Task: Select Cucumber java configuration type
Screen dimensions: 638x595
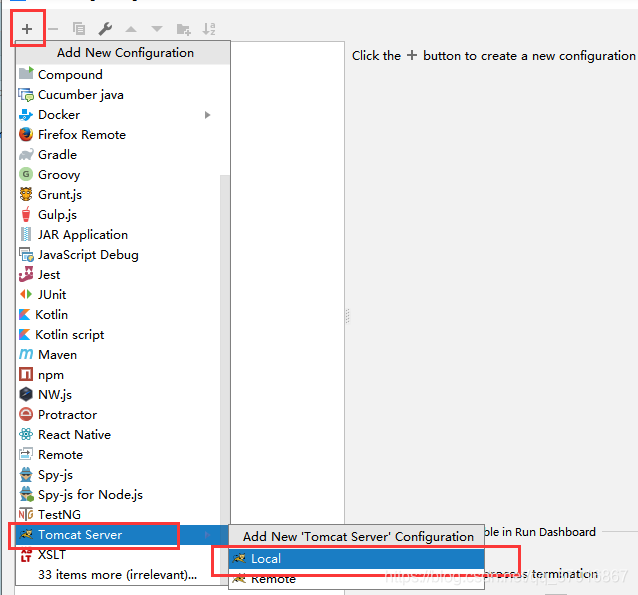Action: click(123, 95)
